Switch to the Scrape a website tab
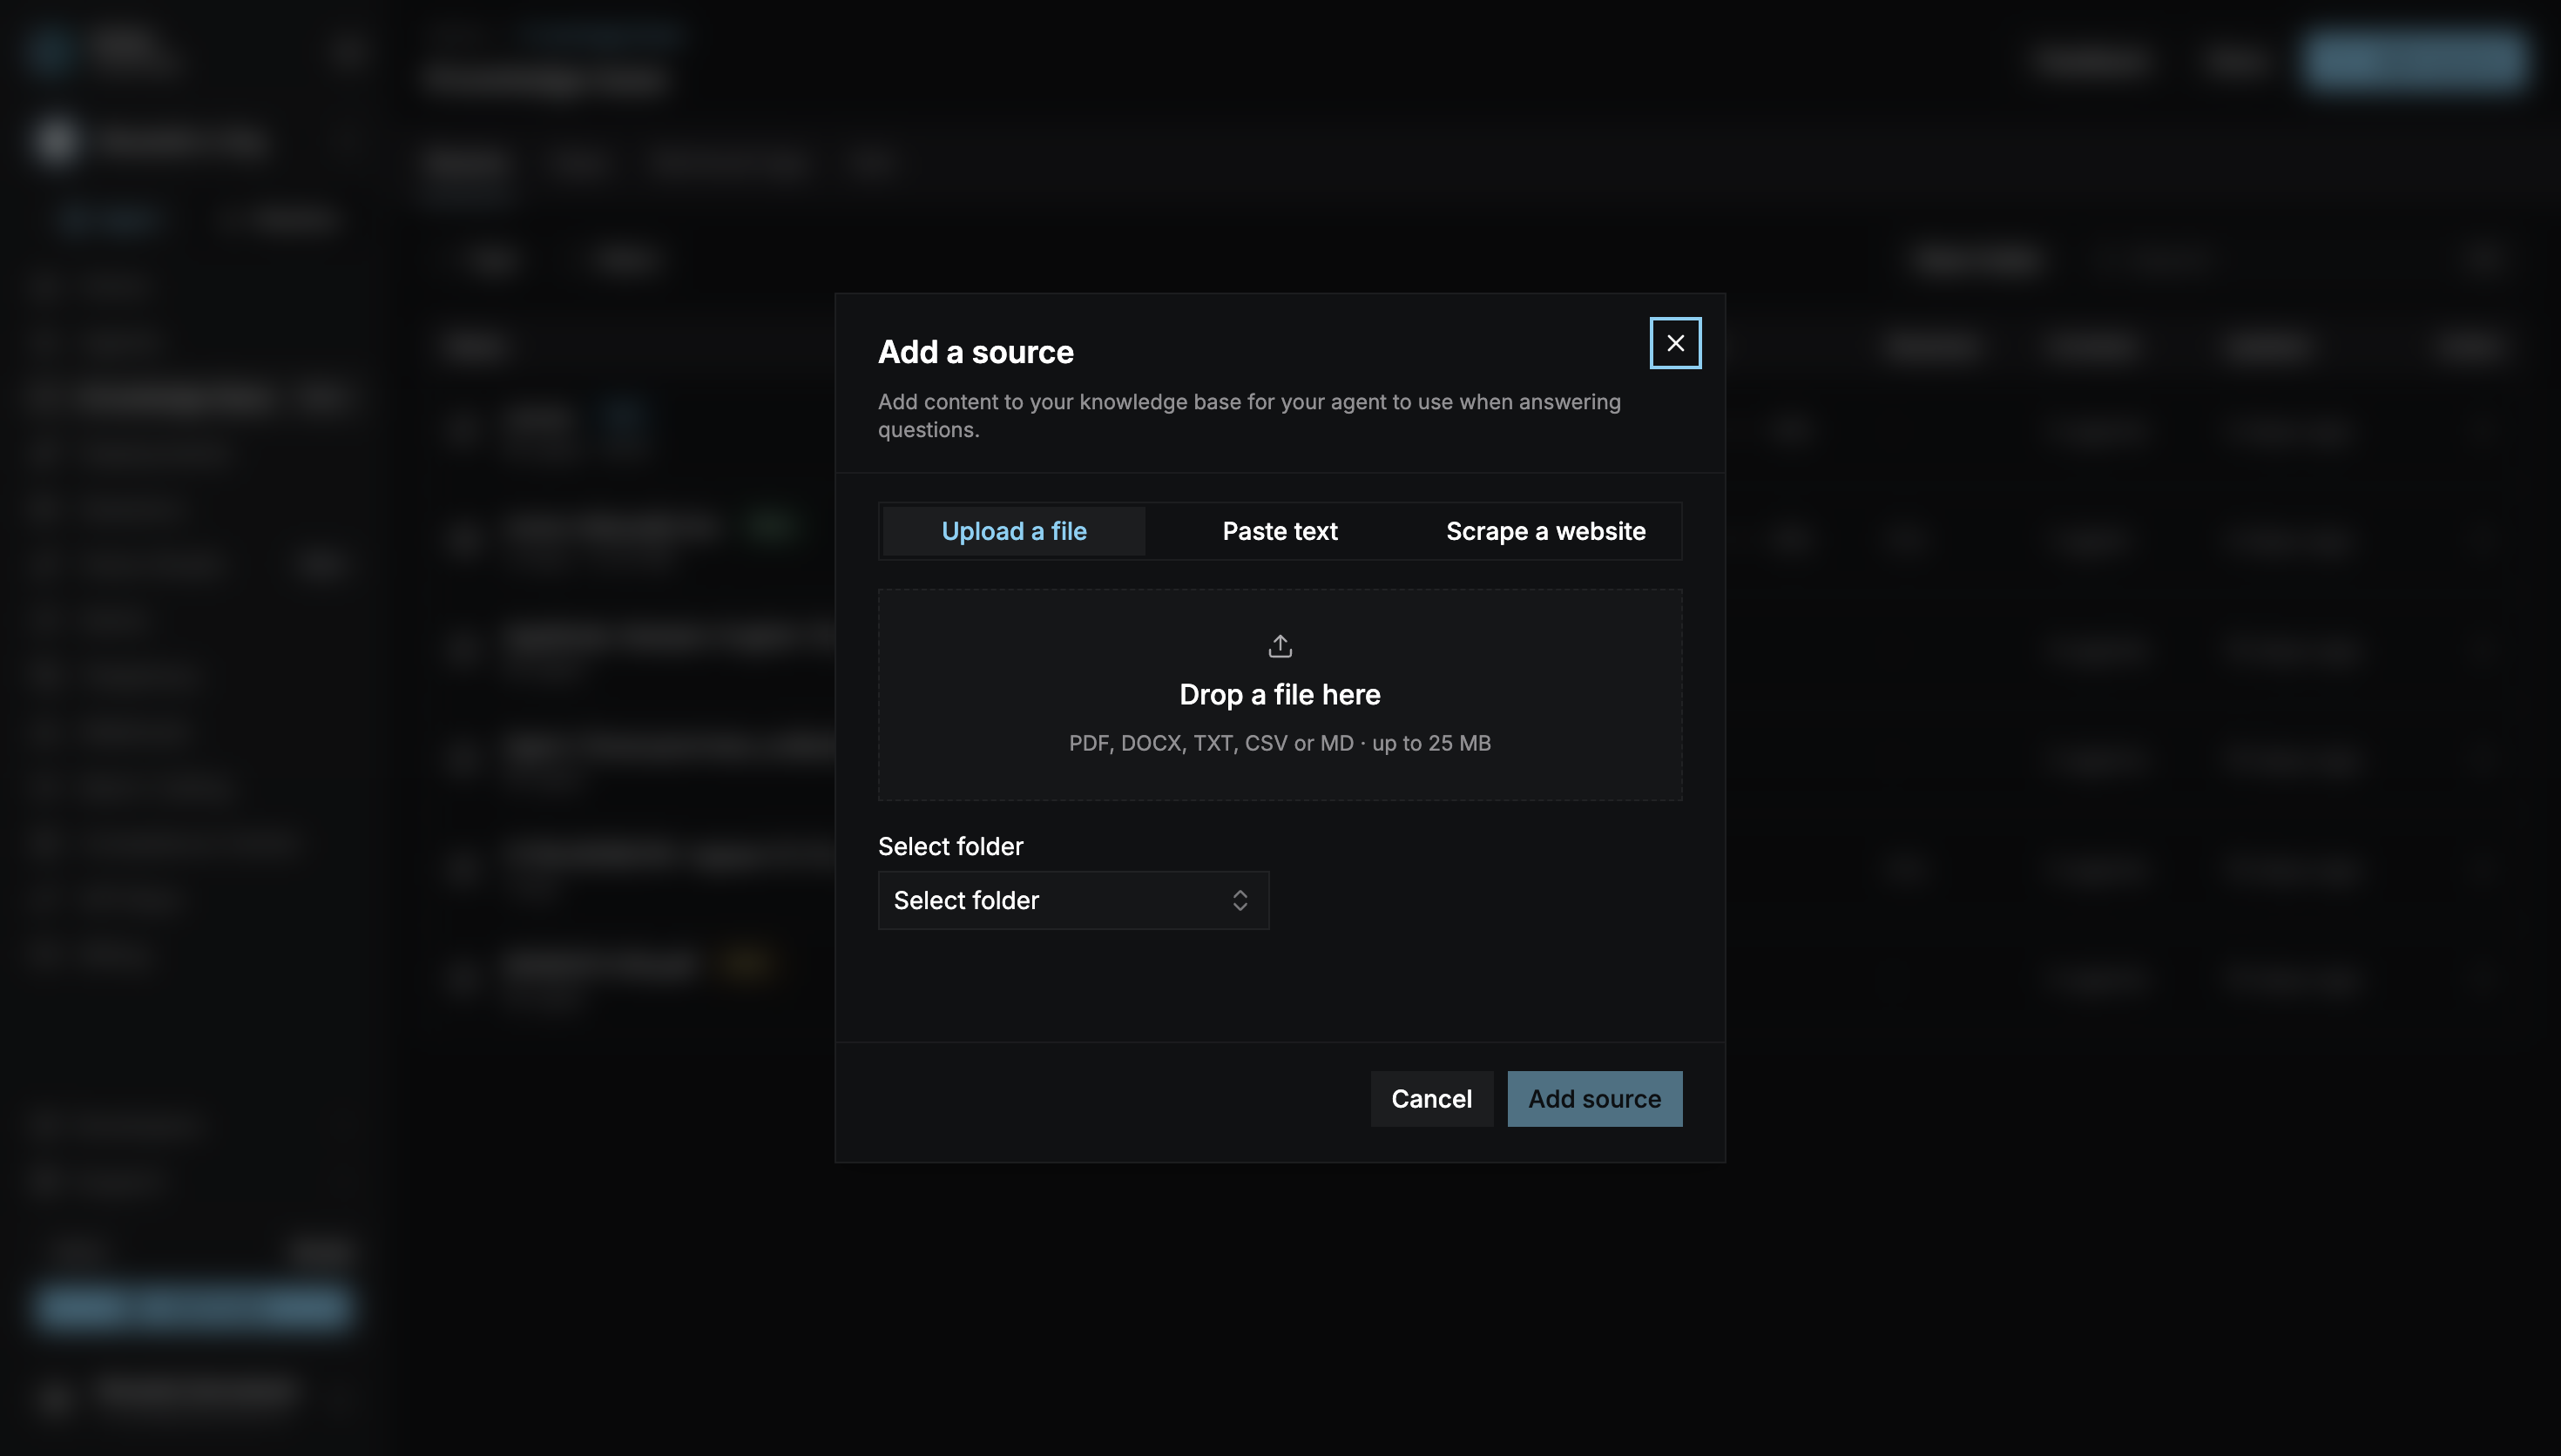Viewport: 2561px width, 1456px height. click(x=1545, y=531)
